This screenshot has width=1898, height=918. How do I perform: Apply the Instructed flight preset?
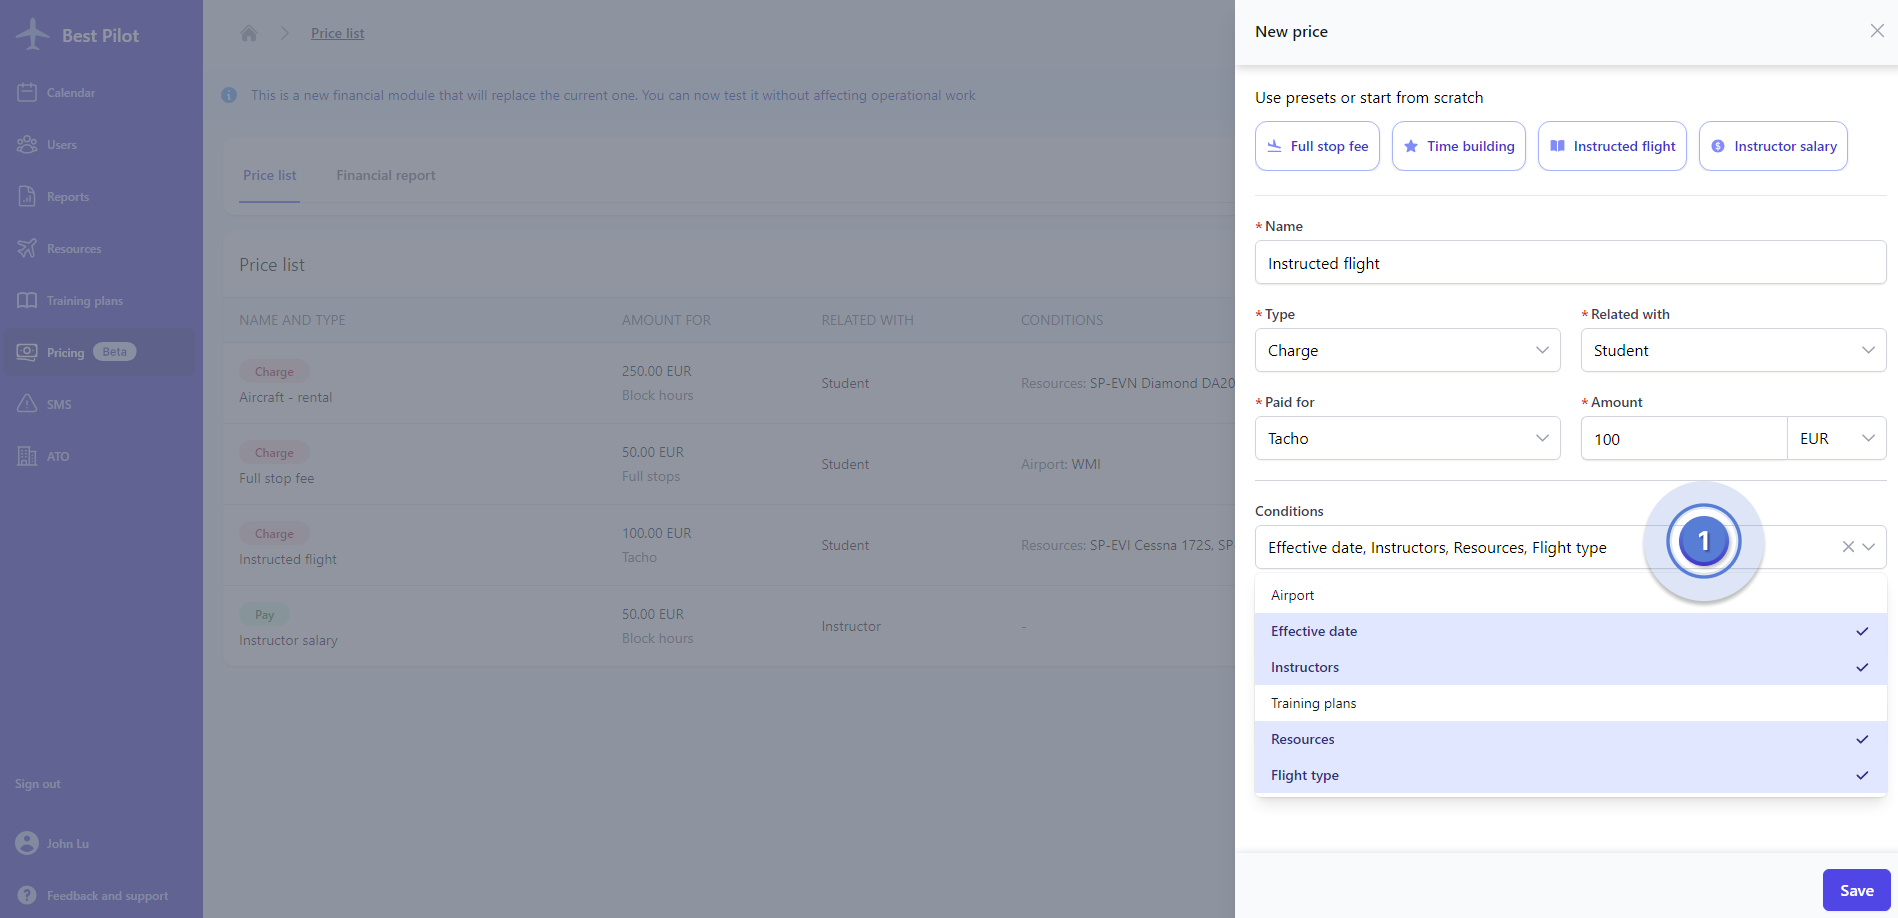[x=1612, y=146]
